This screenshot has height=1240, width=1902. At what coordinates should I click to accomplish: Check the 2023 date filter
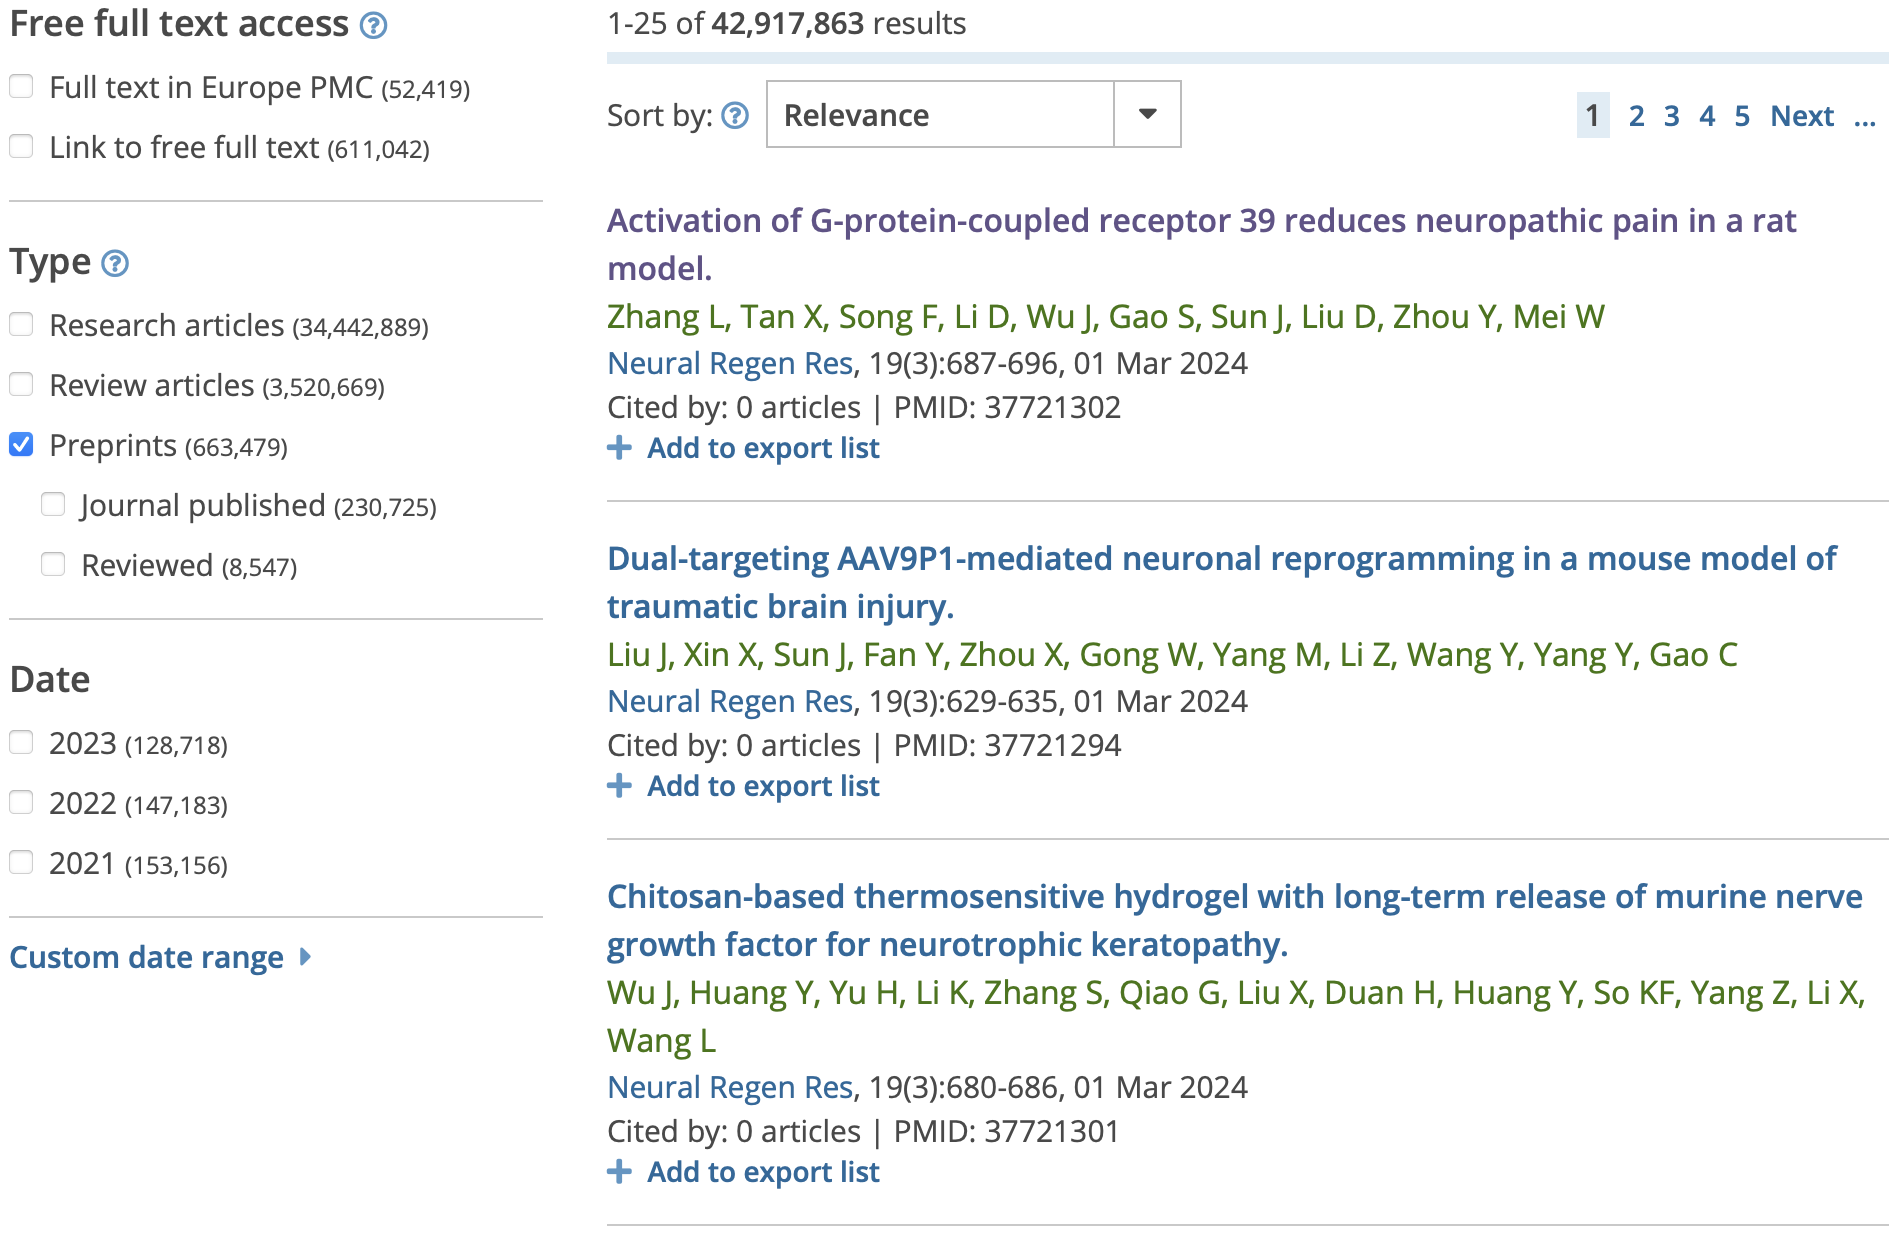(x=22, y=743)
